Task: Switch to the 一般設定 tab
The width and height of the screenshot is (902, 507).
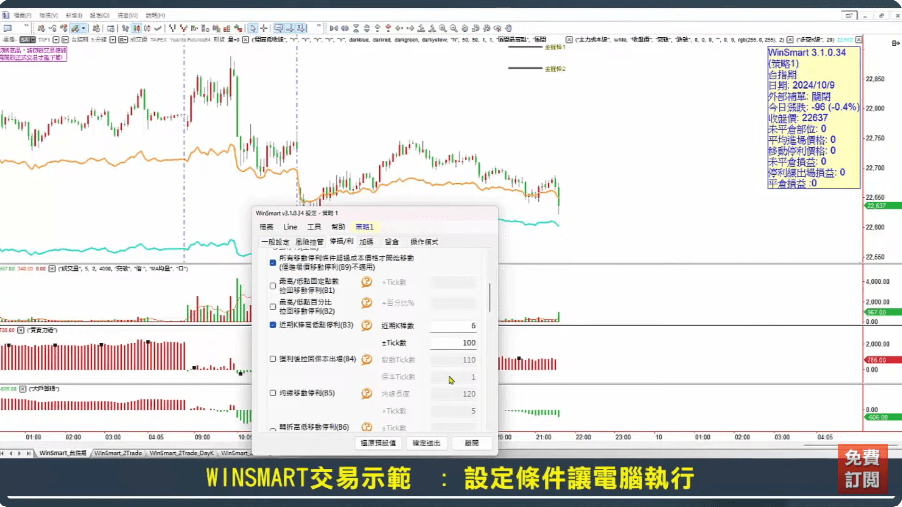Action: click(276, 242)
